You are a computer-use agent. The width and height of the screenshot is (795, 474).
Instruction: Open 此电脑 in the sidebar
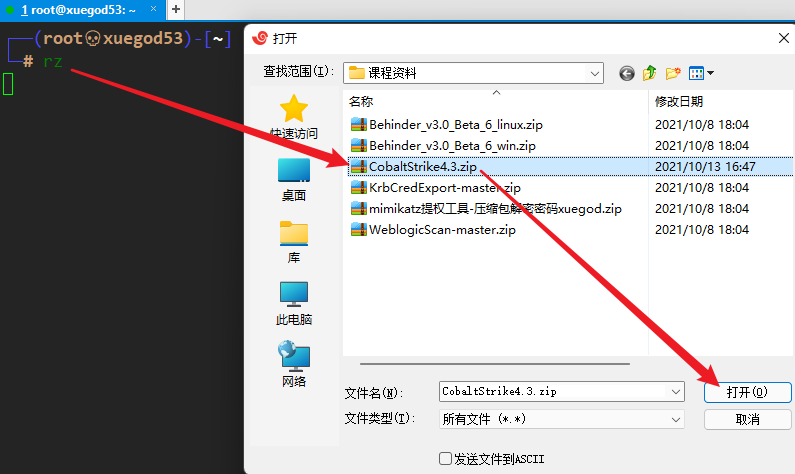tap(294, 304)
